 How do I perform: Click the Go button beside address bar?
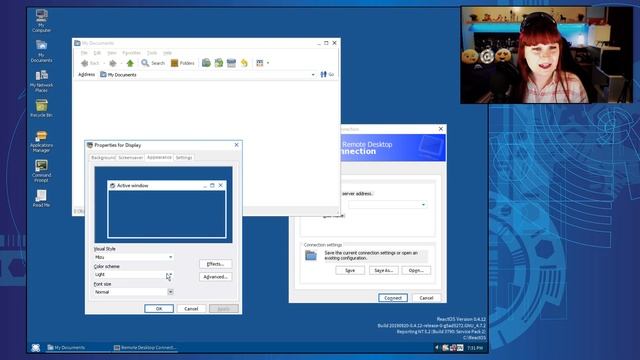(x=327, y=74)
